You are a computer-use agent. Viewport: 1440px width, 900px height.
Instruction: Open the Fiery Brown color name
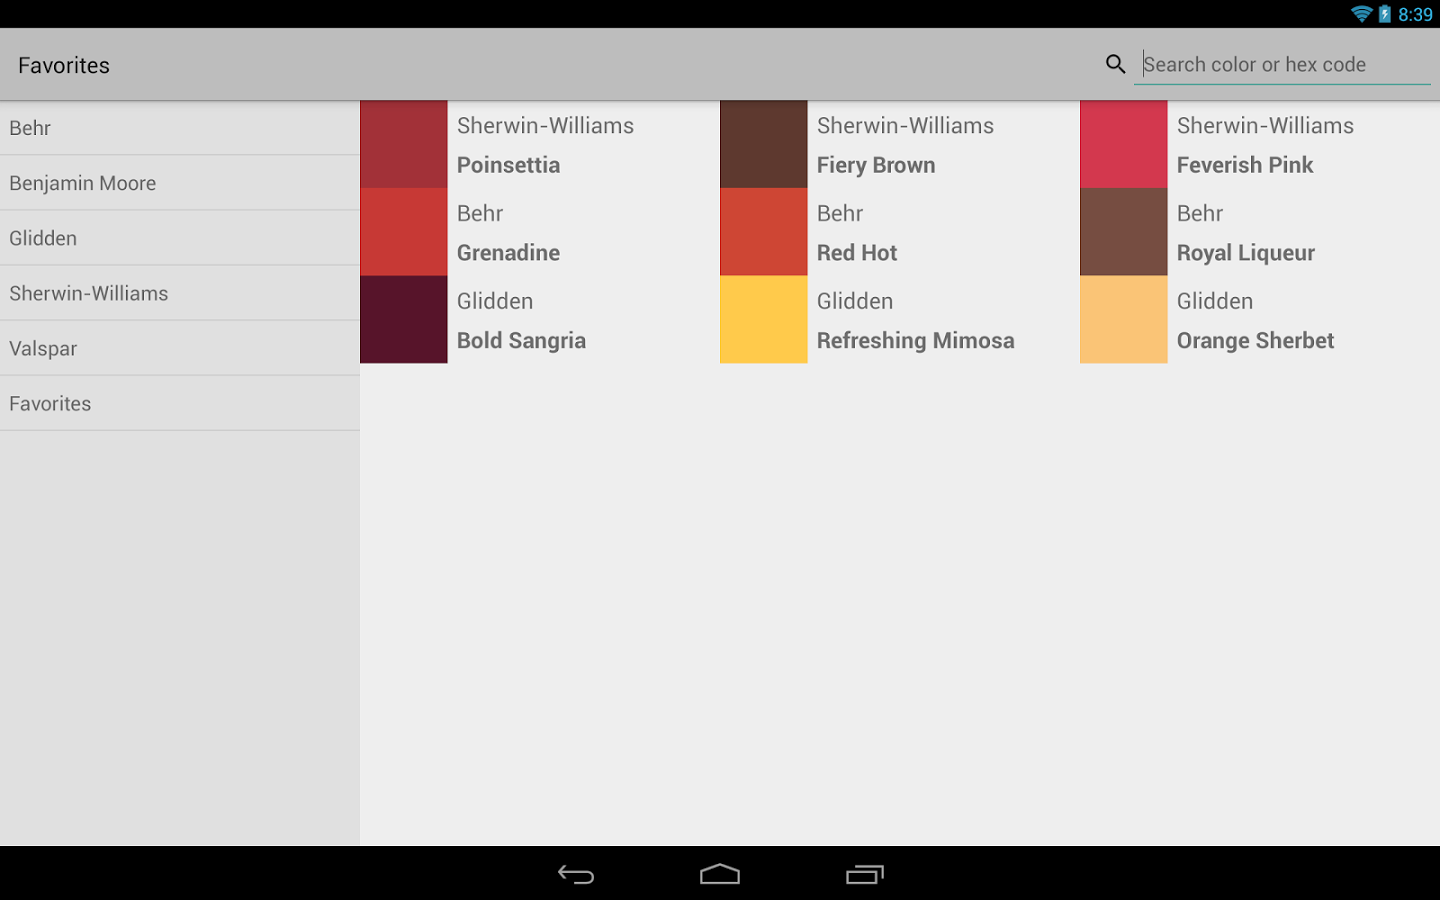coord(876,165)
